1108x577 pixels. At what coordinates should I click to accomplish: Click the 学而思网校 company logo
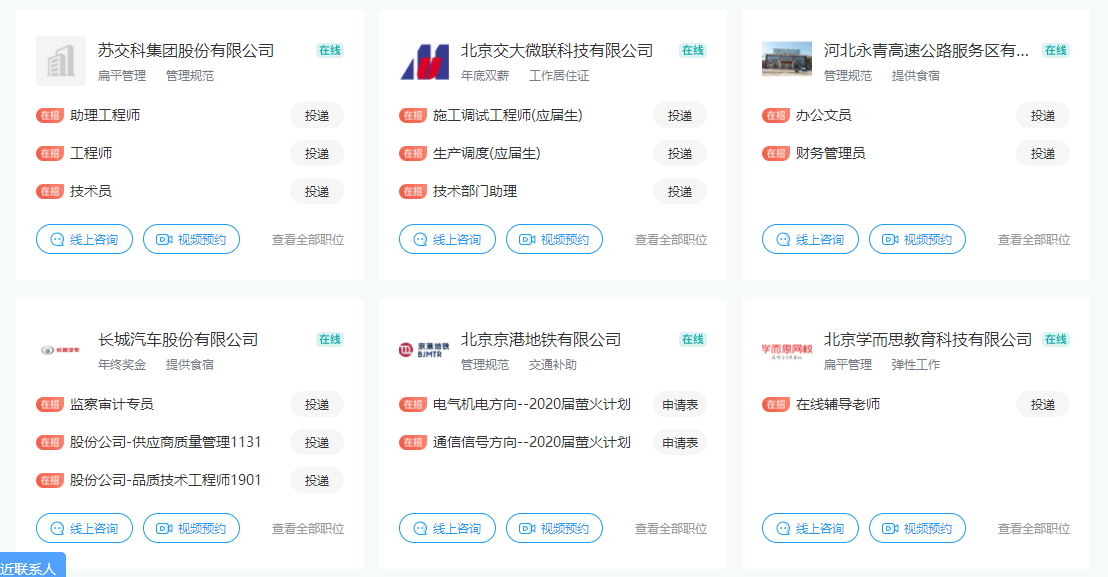[787, 350]
